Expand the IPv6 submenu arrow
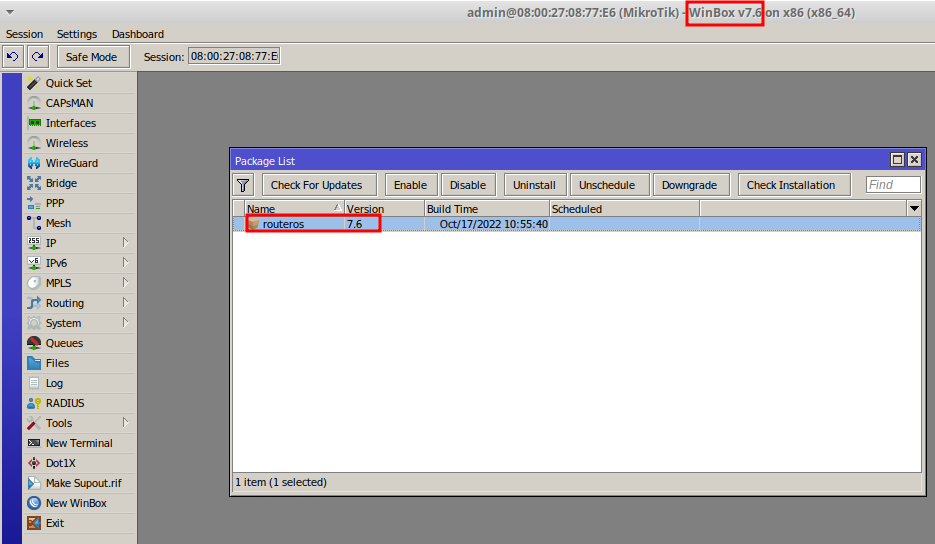Screen dimensions: 935x544 click(125, 262)
